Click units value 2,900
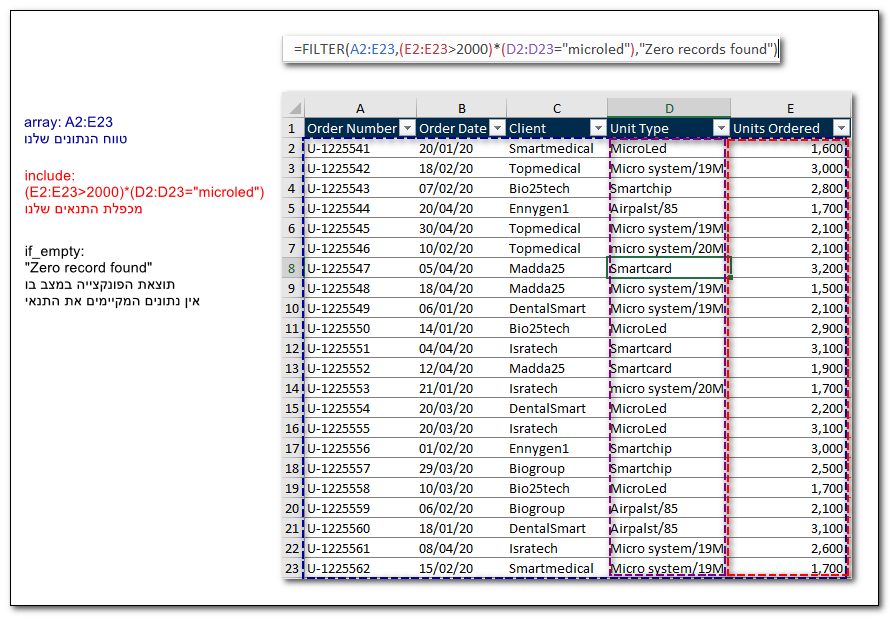 (x=790, y=328)
